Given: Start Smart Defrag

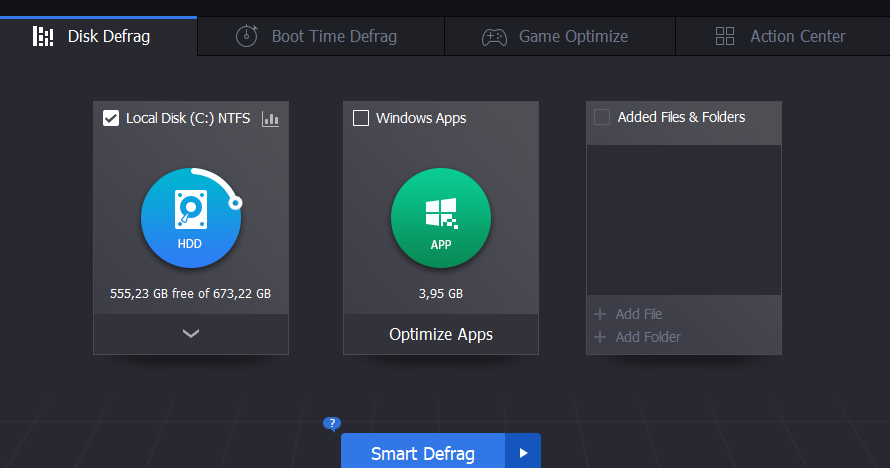Looking at the screenshot, I should (x=423, y=453).
